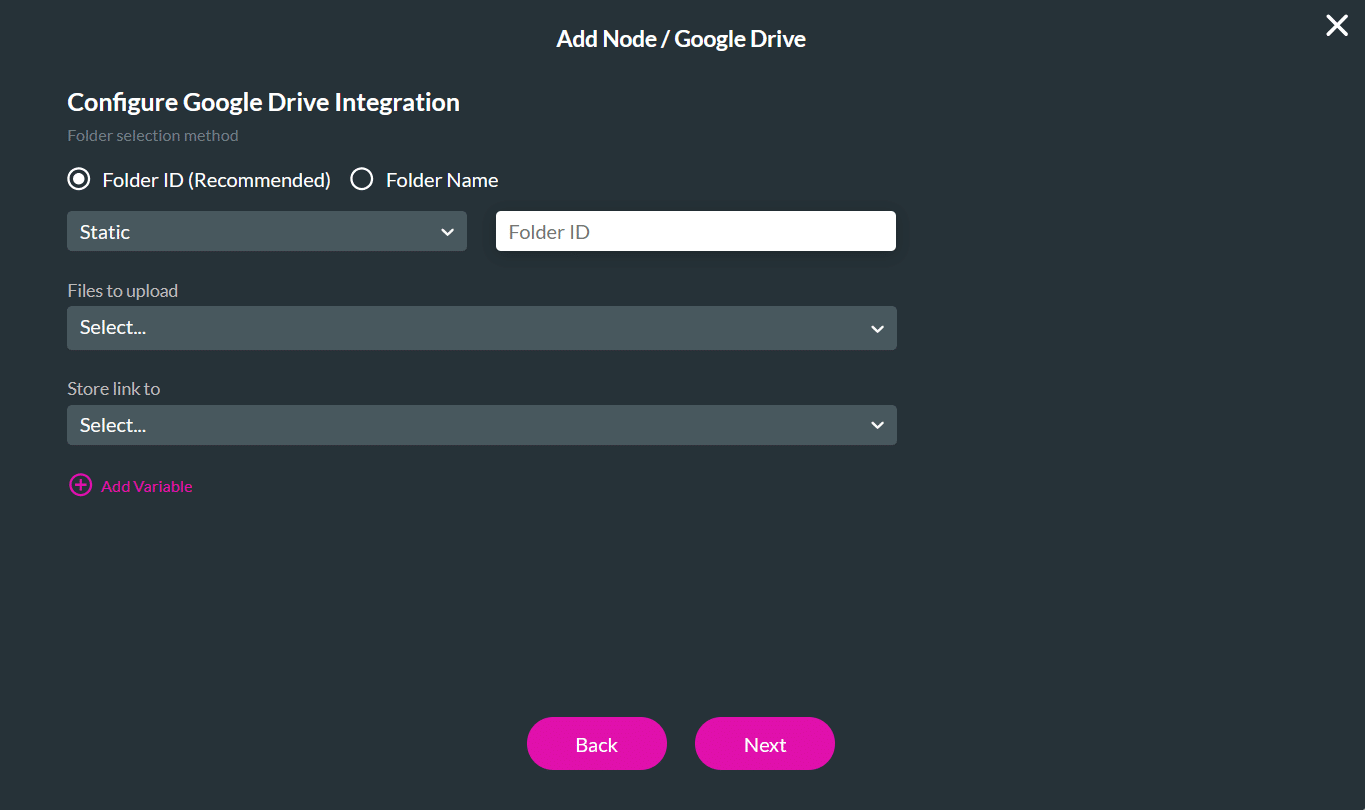
Task: Dismiss the dialog using the X icon
Action: (x=1336, y=25)
